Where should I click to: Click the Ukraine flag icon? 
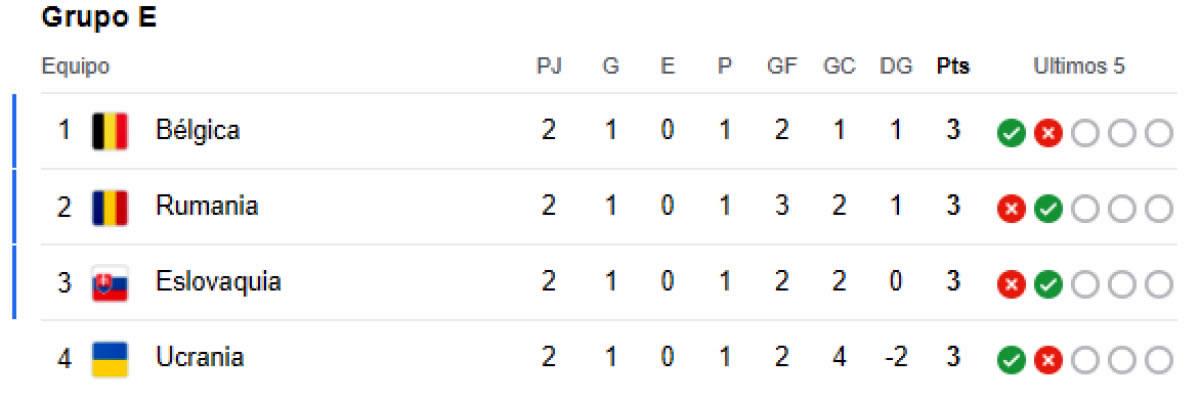109,359
